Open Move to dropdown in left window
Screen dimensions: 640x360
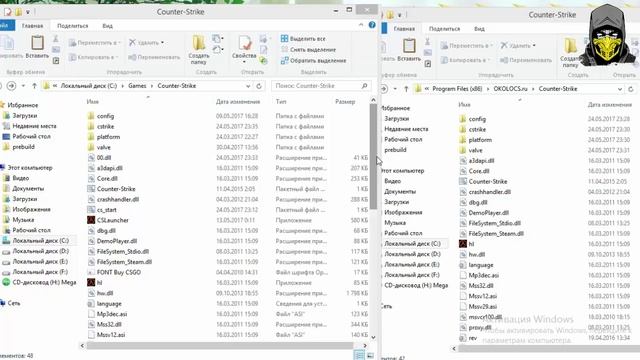95,43
